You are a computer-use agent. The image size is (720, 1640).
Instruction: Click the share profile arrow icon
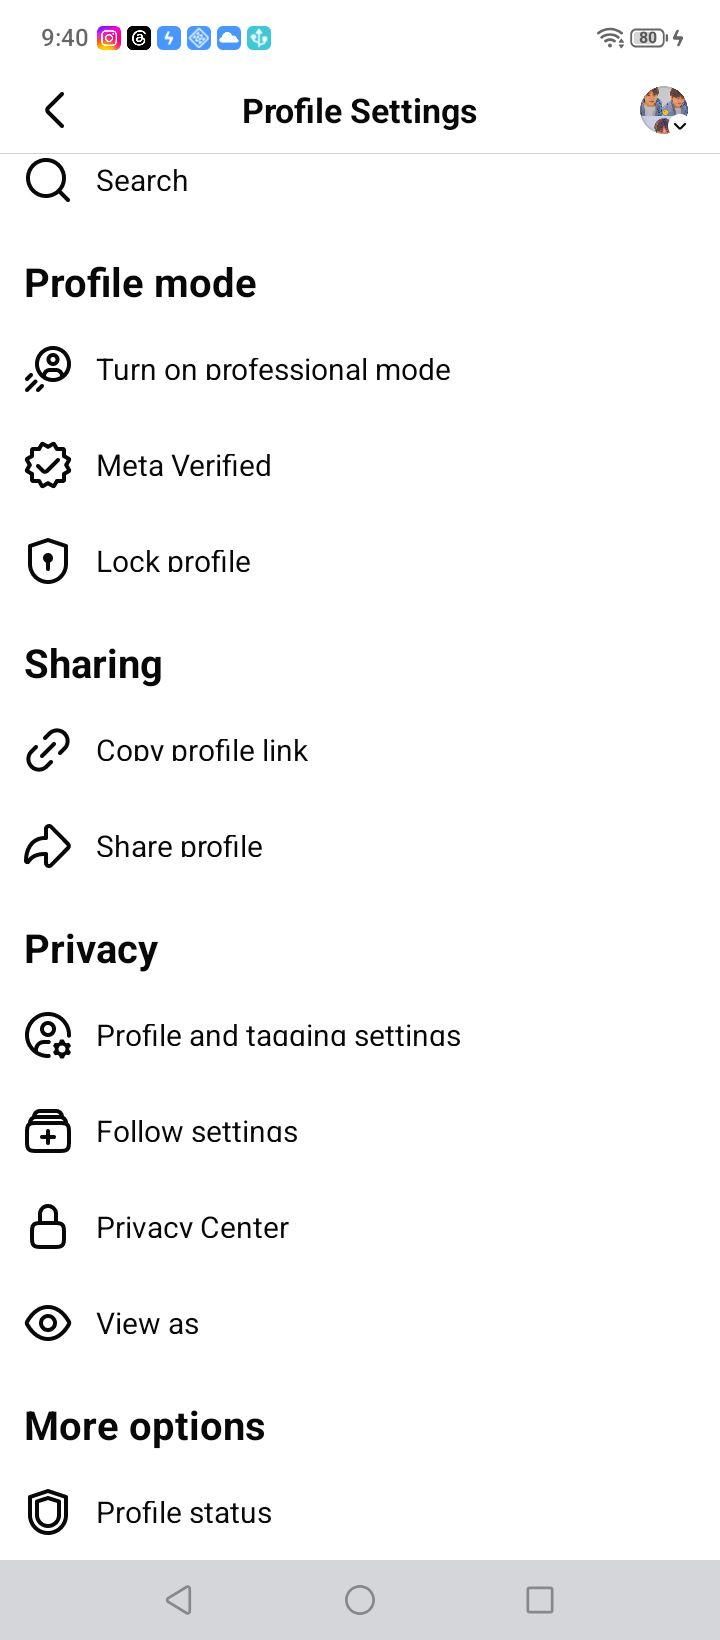point(47,846)
